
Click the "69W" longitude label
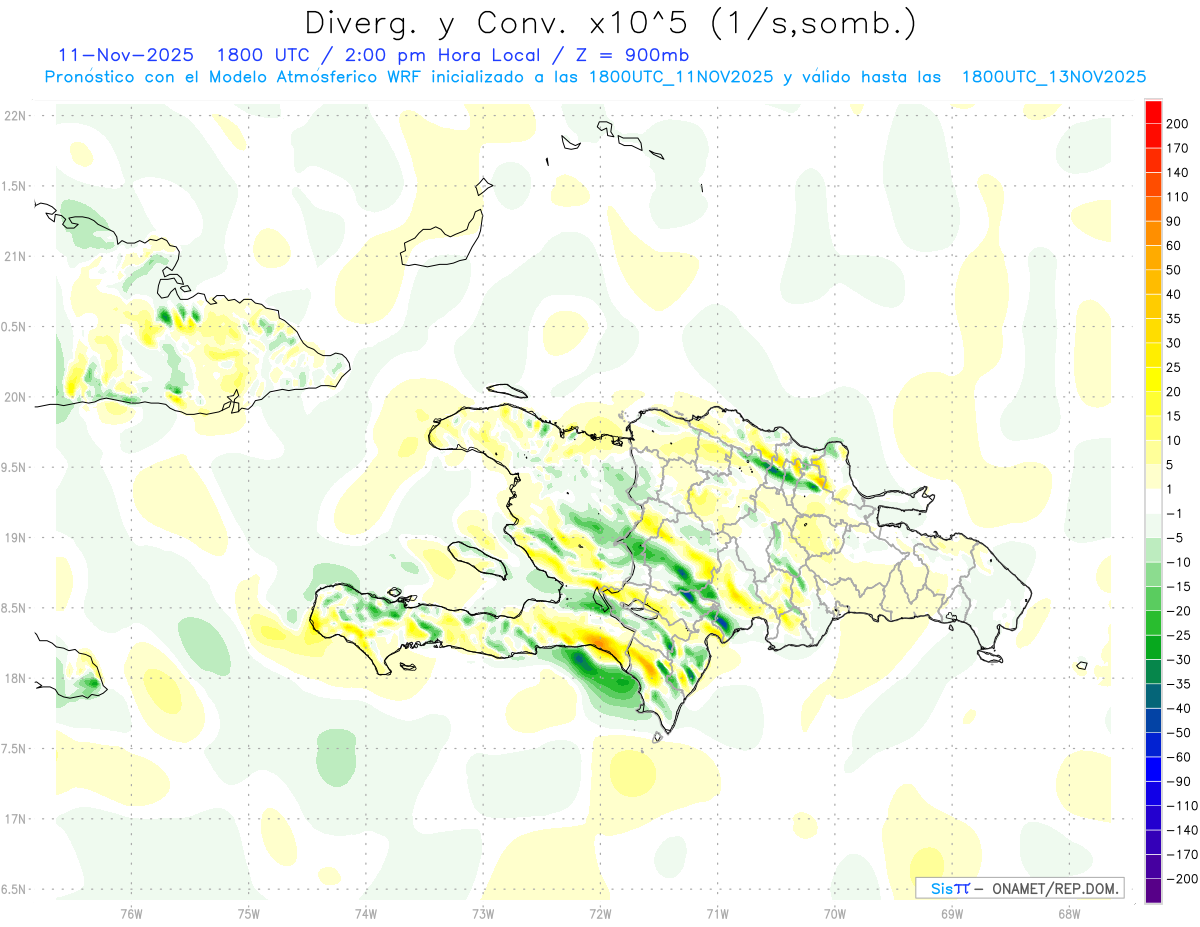pyautogui.click(x=951, y=913)
